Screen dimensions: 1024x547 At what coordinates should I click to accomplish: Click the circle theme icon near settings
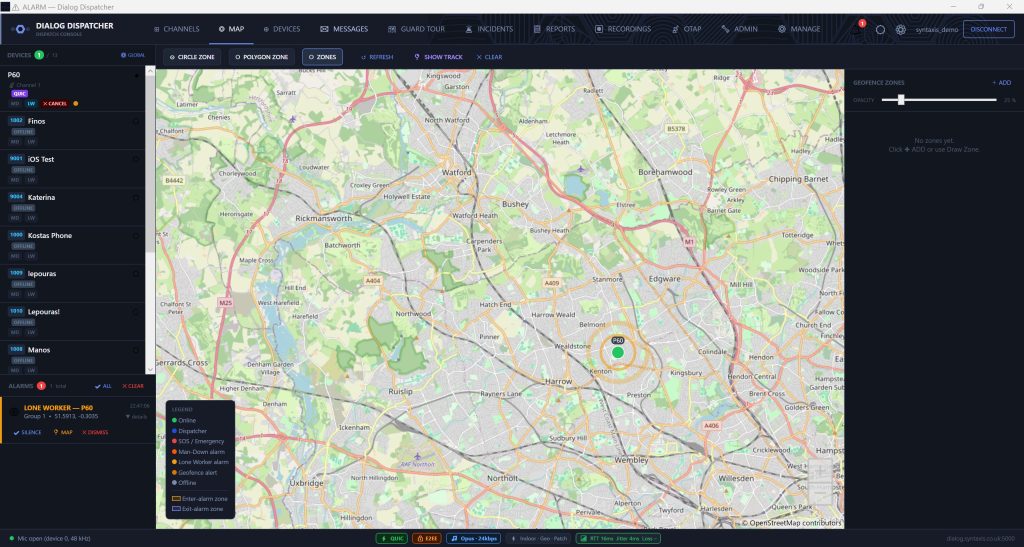(x=880, y=29)
